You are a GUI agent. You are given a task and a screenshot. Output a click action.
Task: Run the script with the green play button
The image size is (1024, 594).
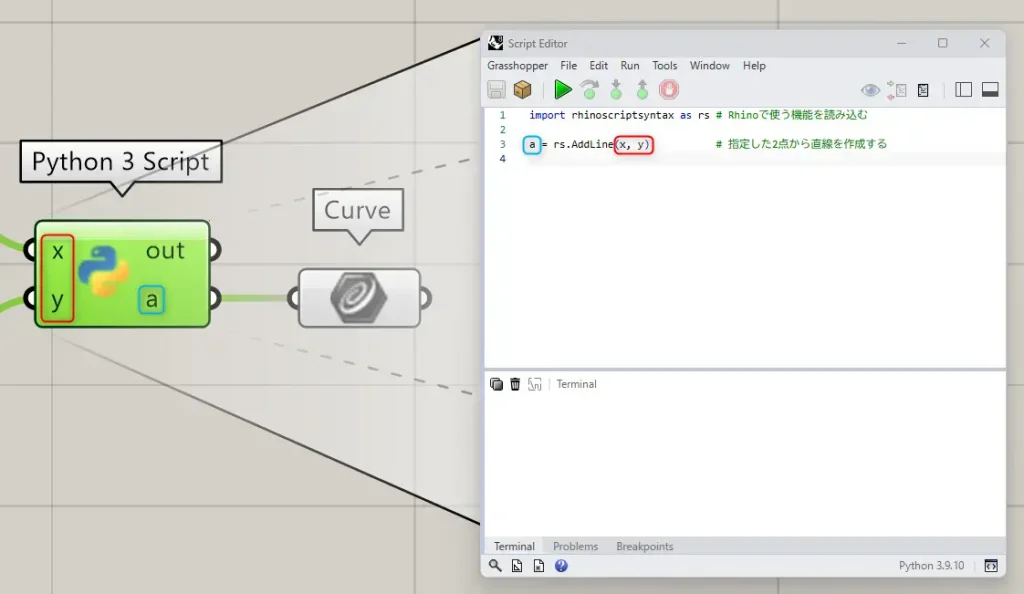[x=563, y=90]
